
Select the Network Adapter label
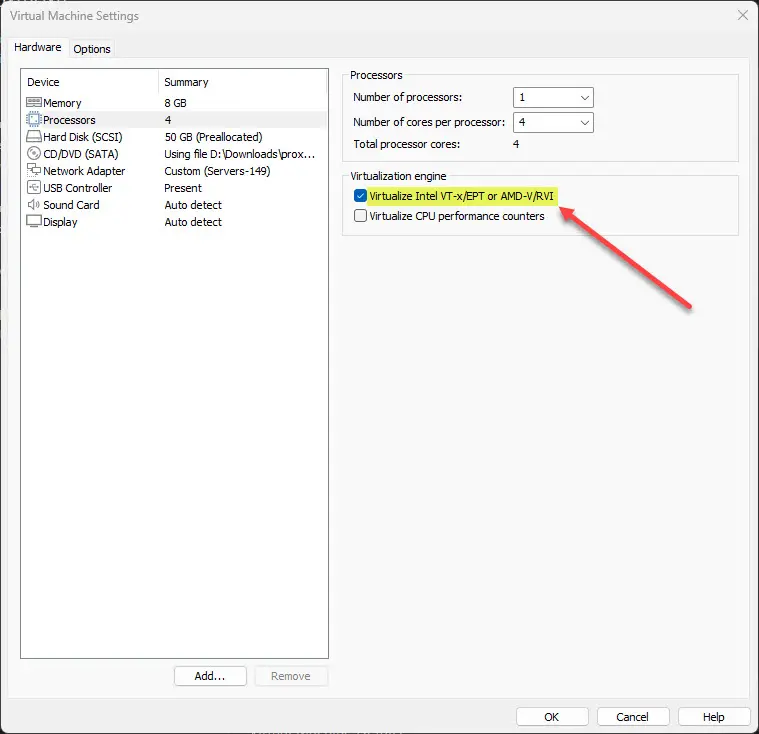point(84,171)
